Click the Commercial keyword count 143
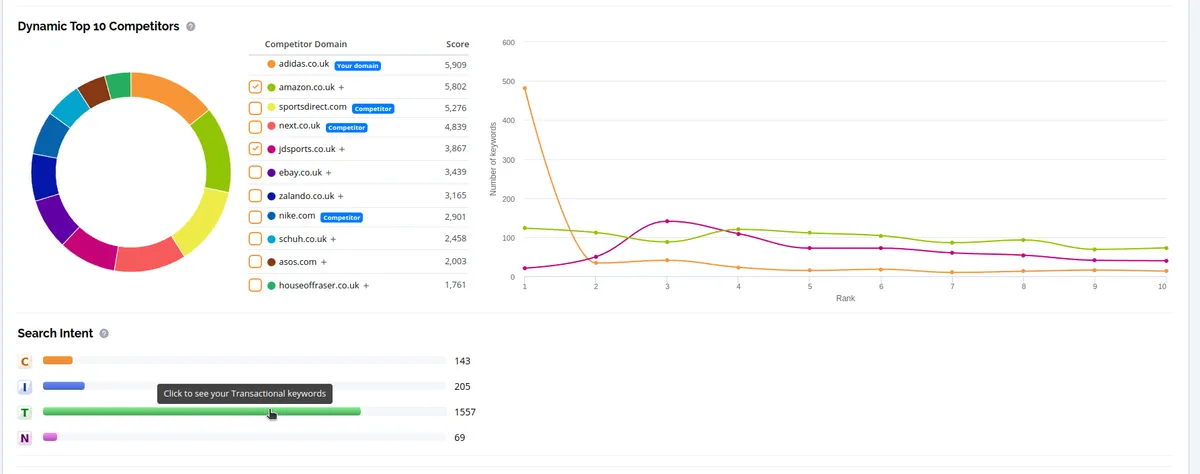 (x=462, y=360)
